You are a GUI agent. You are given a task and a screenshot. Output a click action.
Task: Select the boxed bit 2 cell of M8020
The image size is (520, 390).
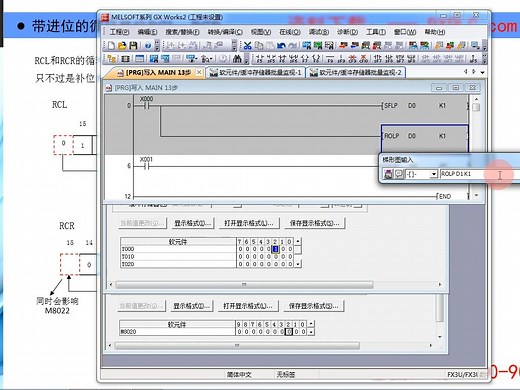289,332
